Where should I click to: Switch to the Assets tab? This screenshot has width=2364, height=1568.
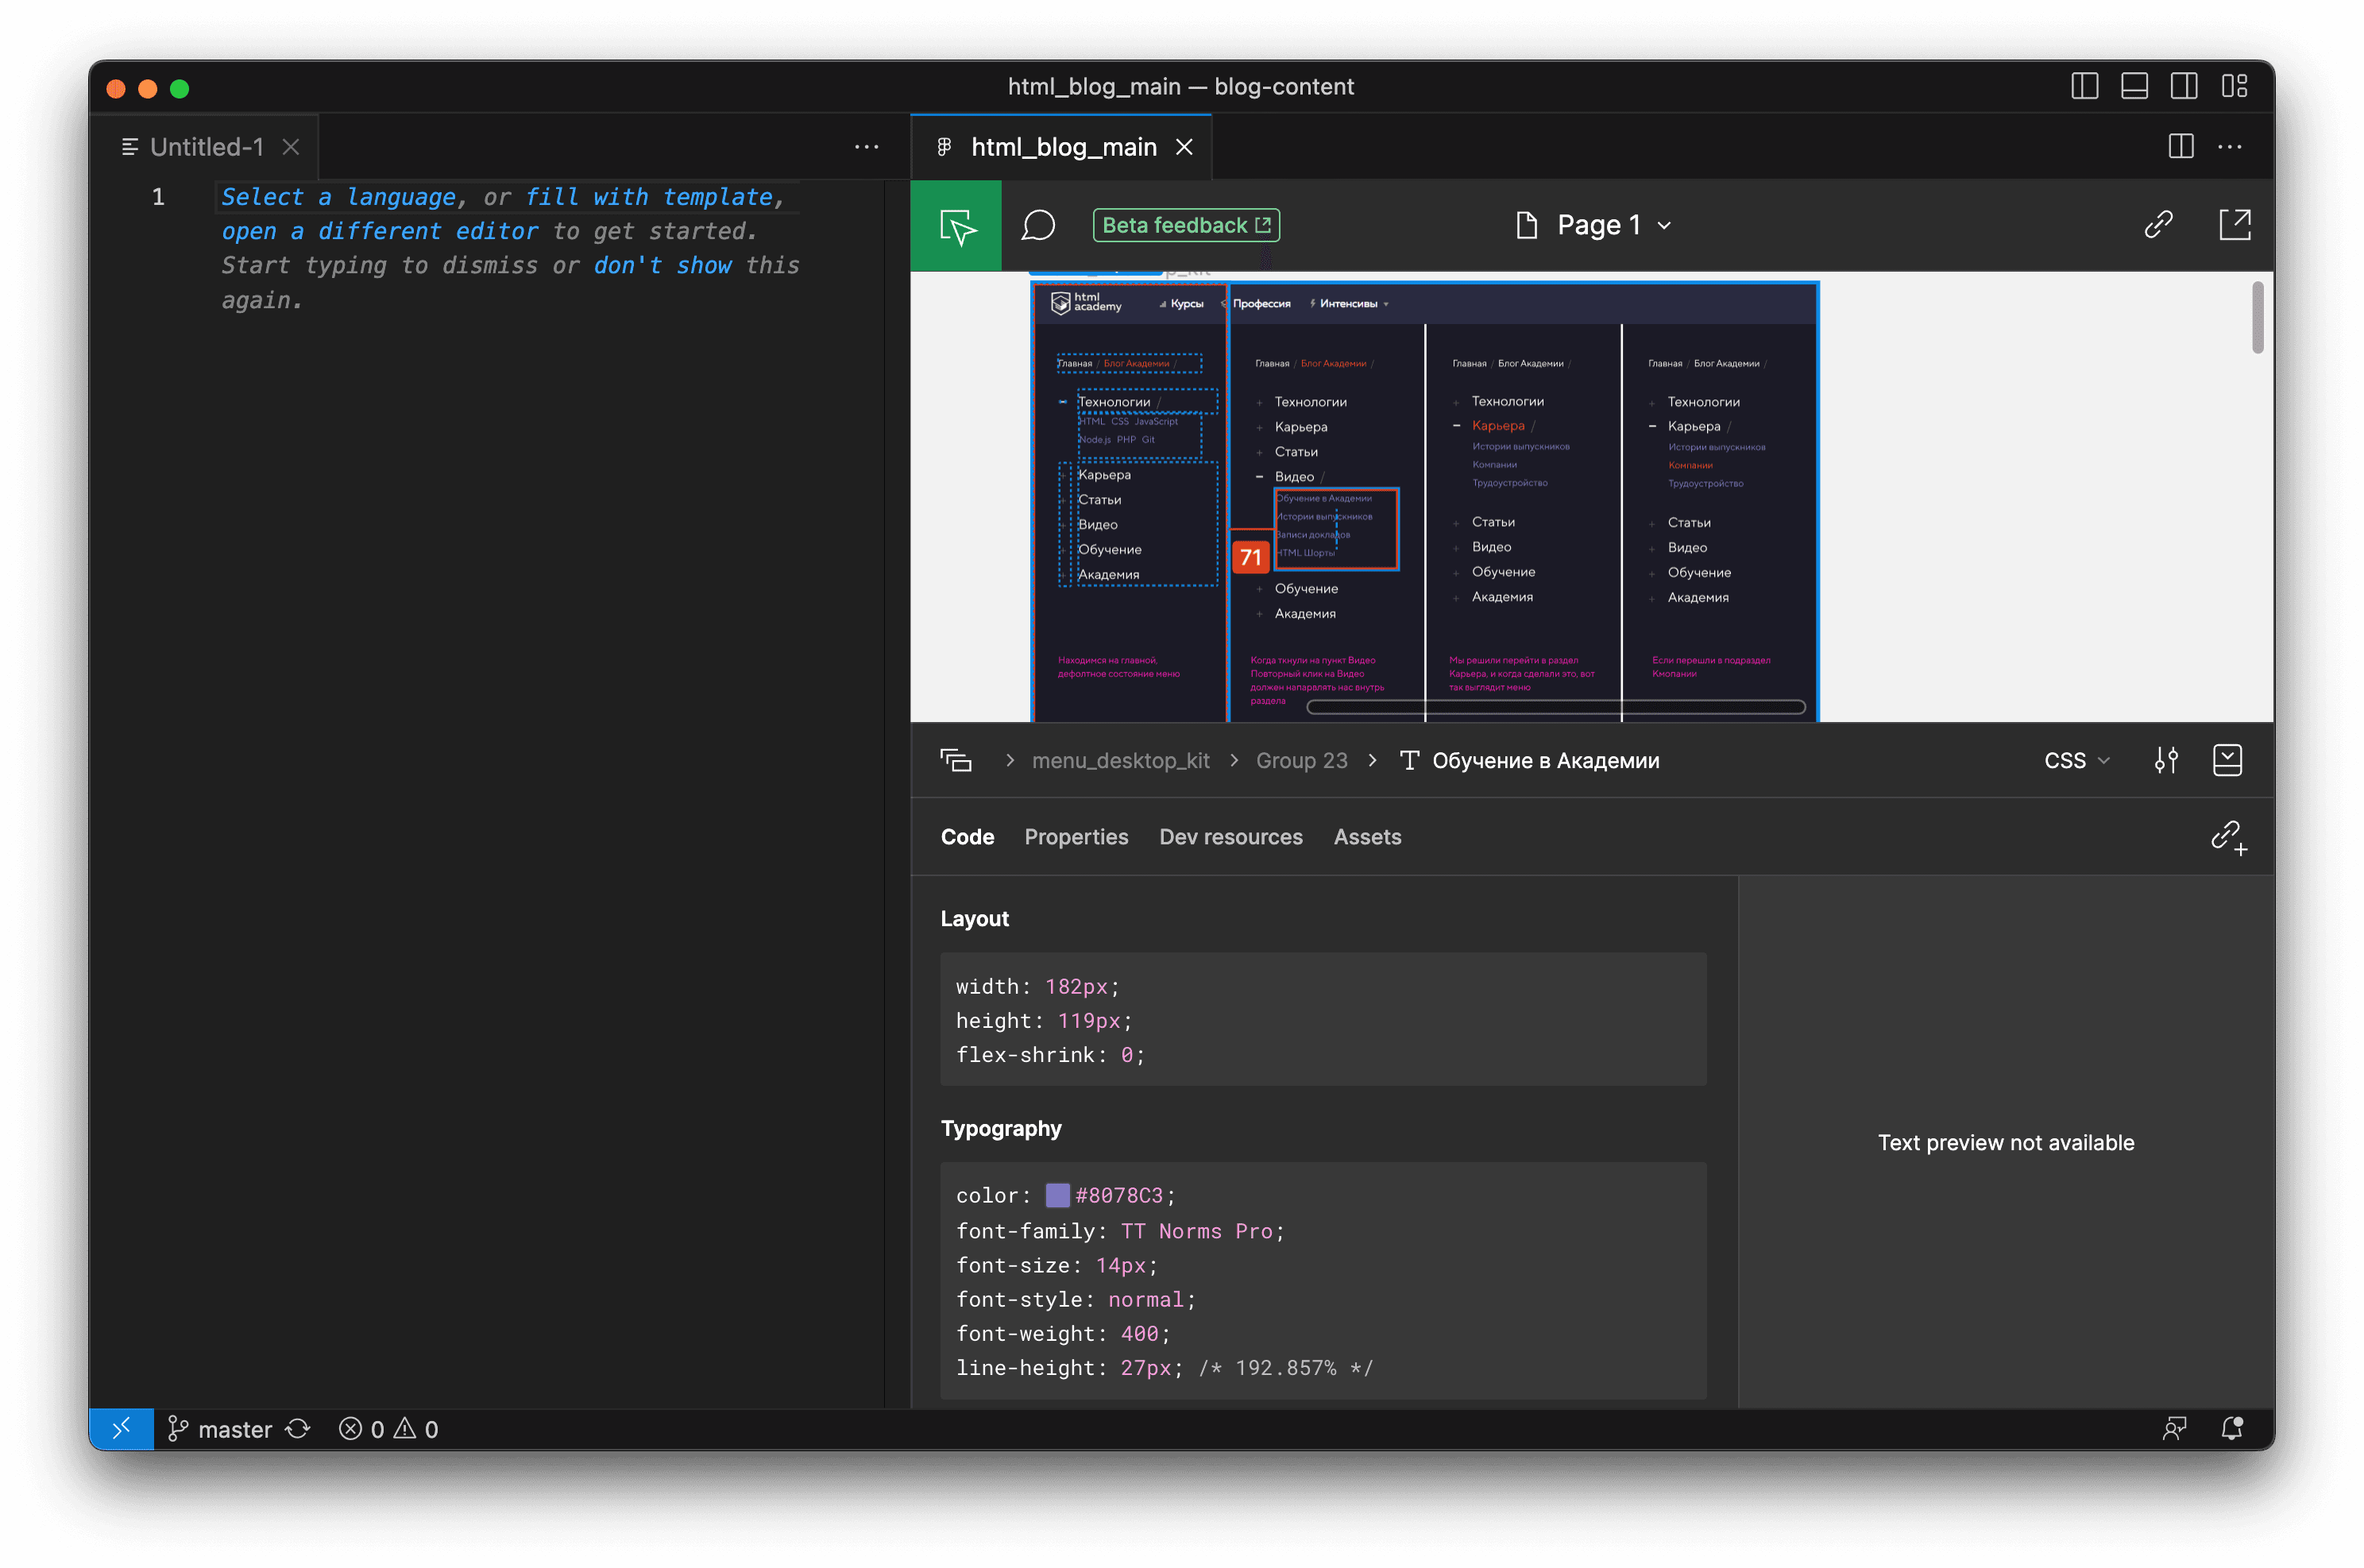pyautogui.click(x=1367, y=837)
